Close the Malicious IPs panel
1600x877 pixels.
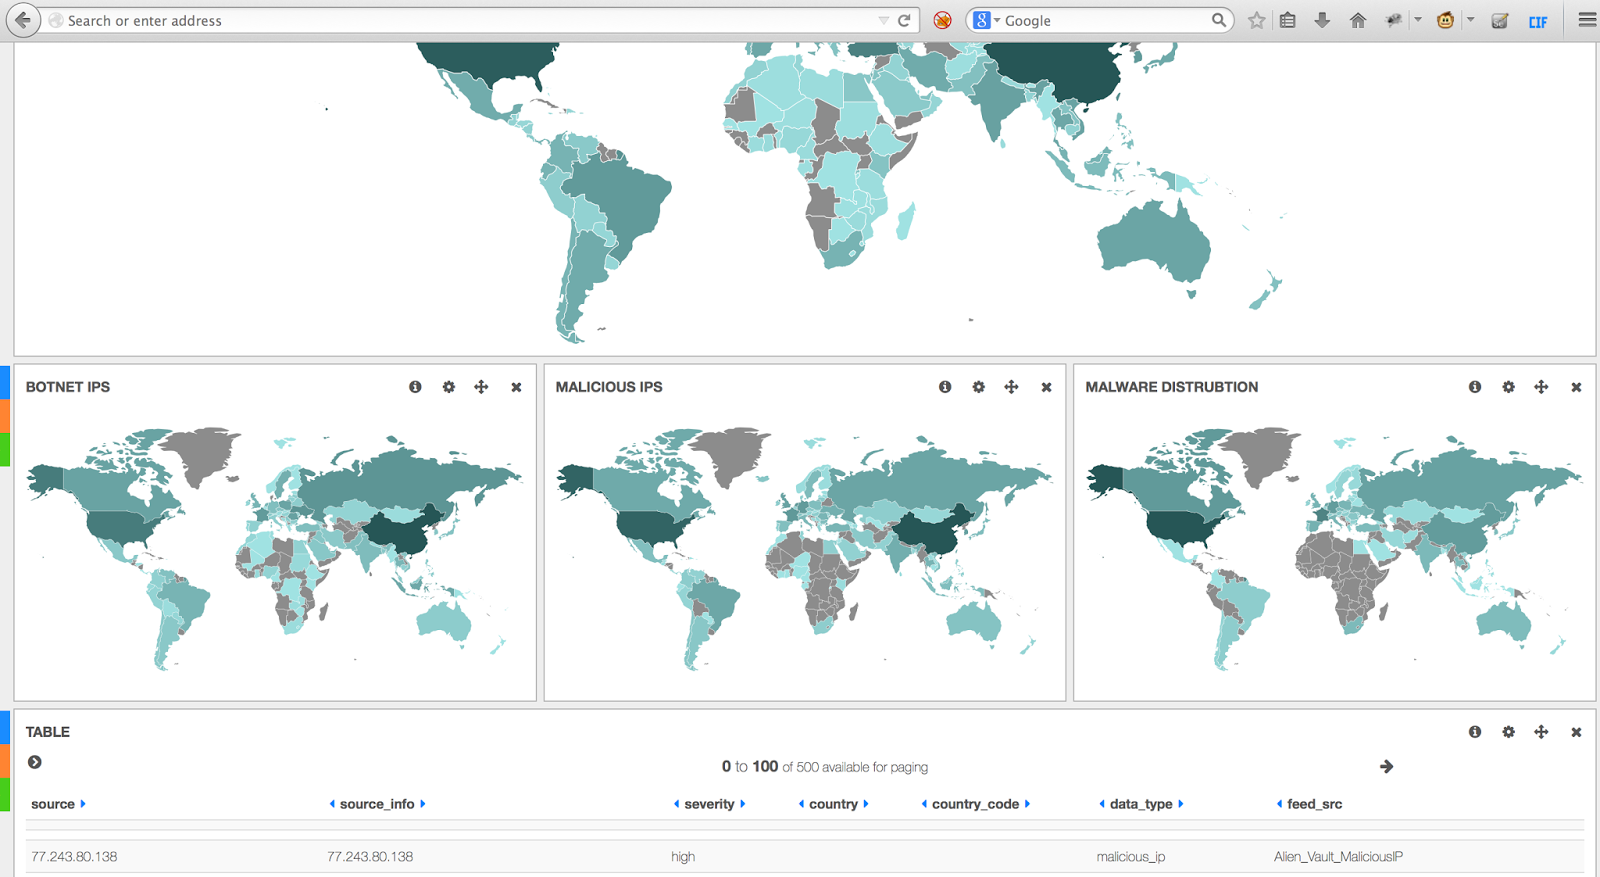[x=1046, y=387]
